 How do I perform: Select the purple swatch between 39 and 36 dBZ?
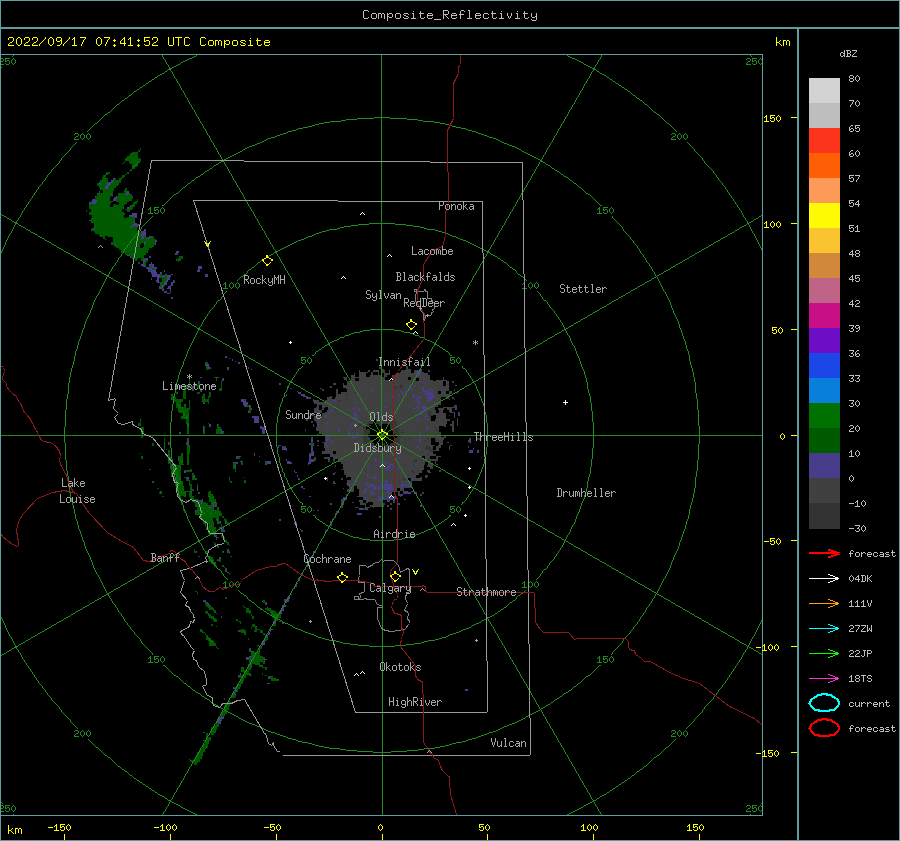point(824,341)
